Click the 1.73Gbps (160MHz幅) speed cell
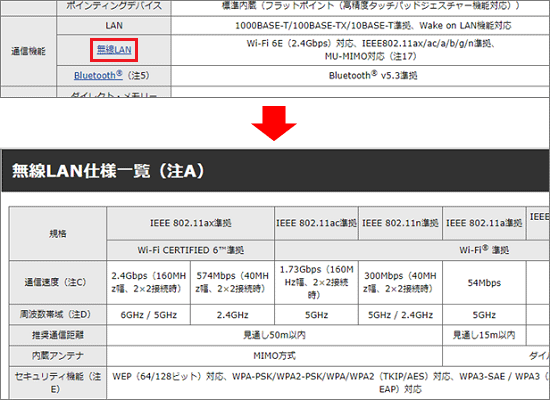 [x=316, y=282]
